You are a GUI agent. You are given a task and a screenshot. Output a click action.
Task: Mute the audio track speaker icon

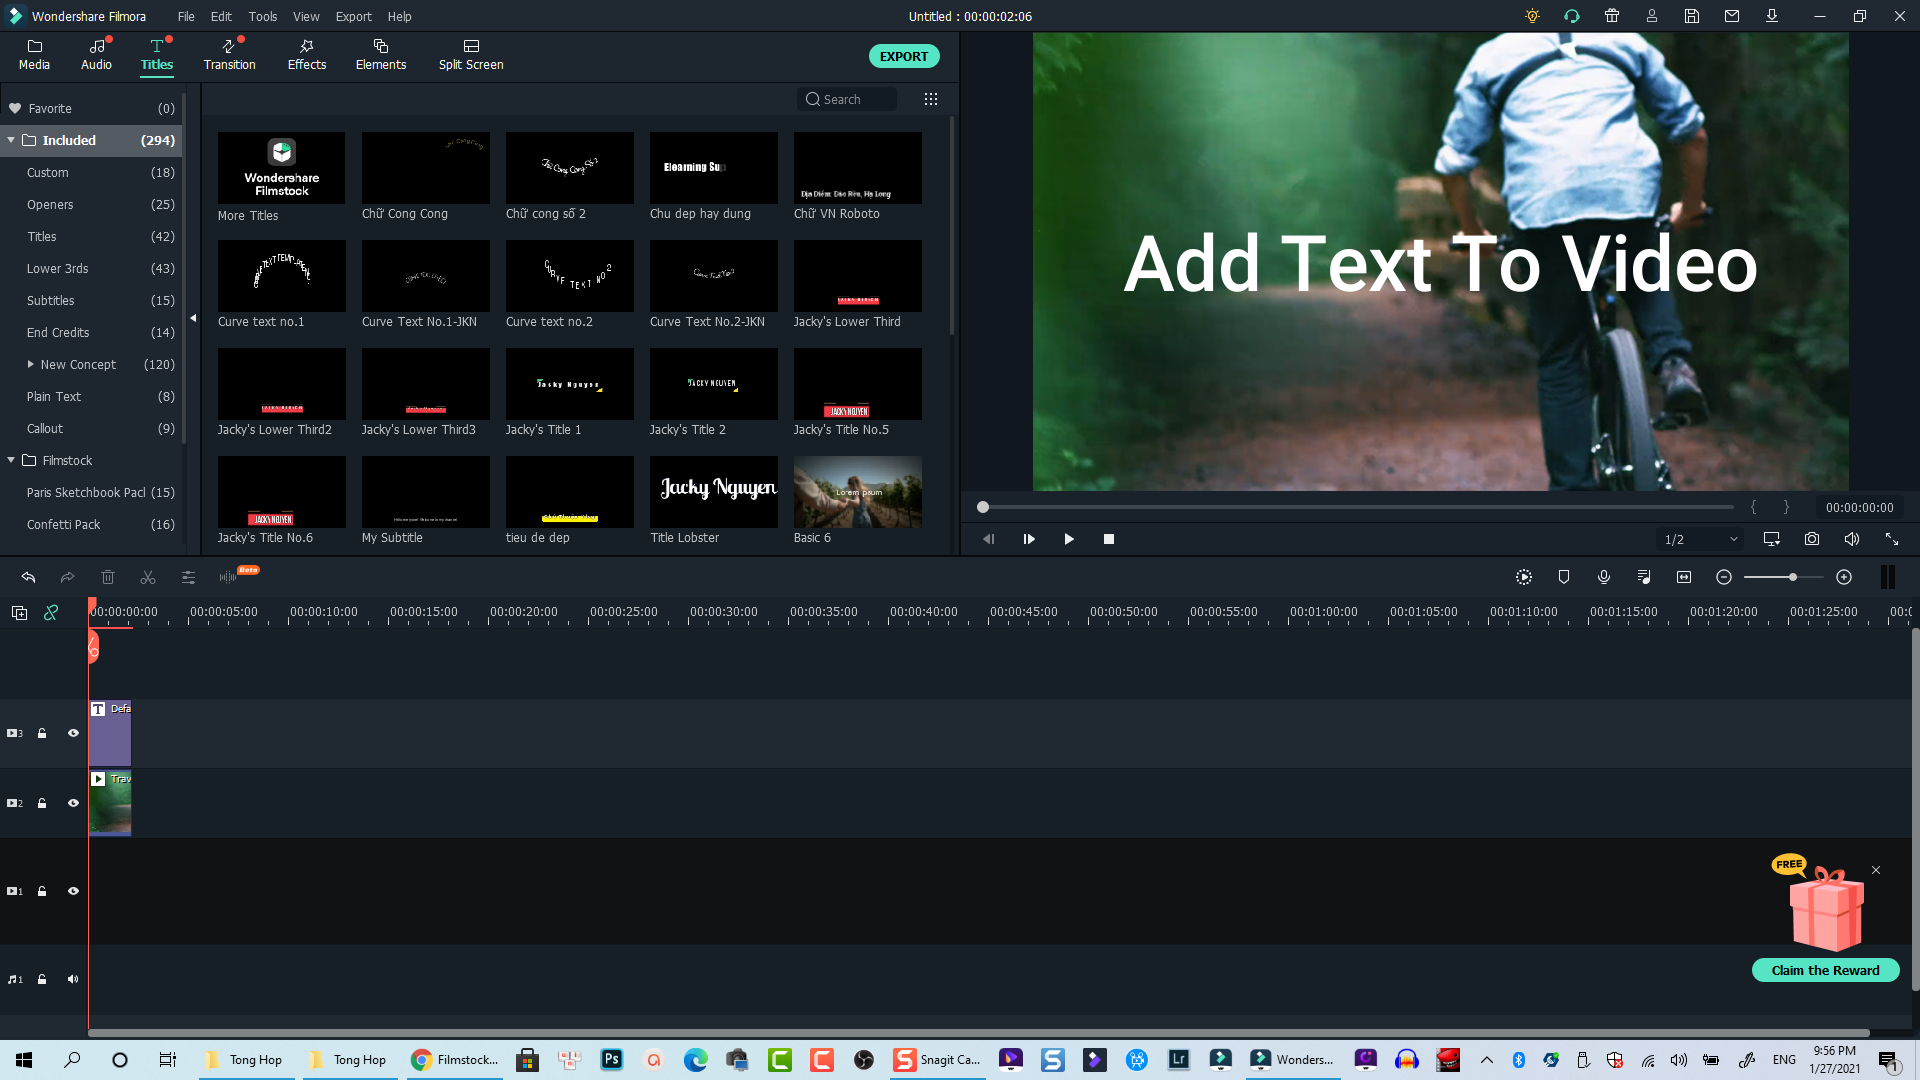(73, 979)
